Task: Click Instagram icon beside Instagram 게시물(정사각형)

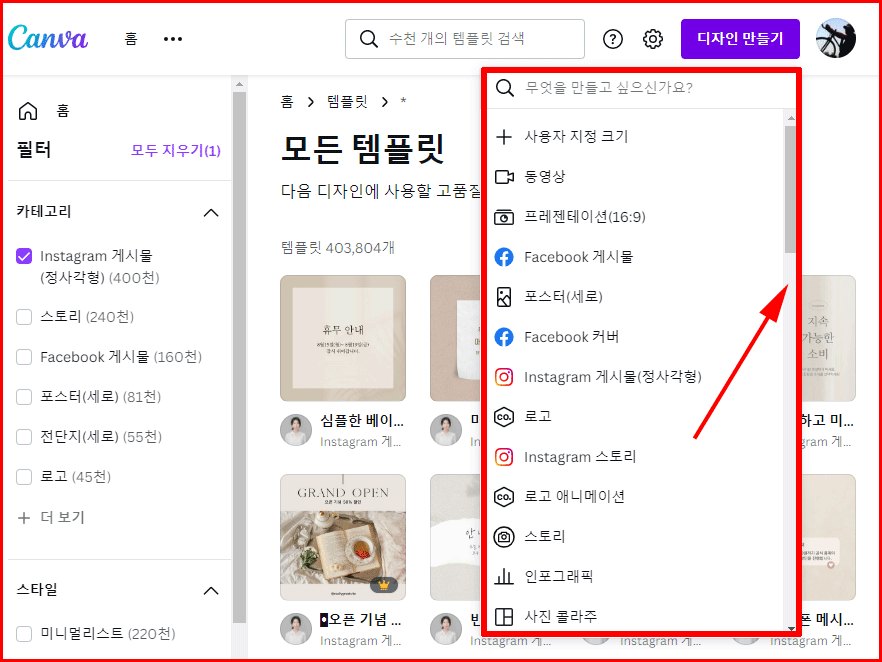Action: 504,377
